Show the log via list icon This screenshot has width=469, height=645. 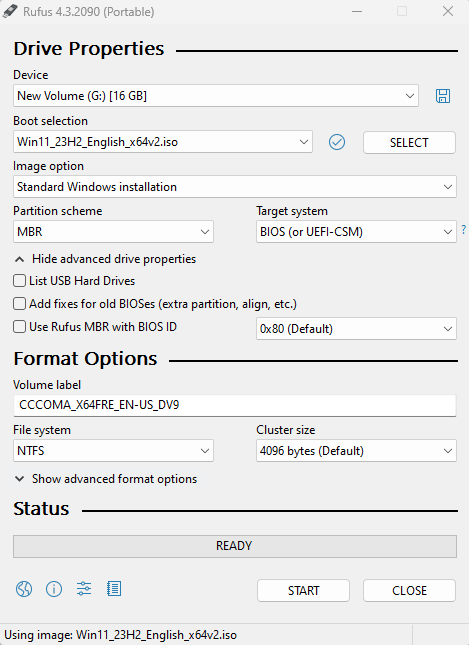114,589
